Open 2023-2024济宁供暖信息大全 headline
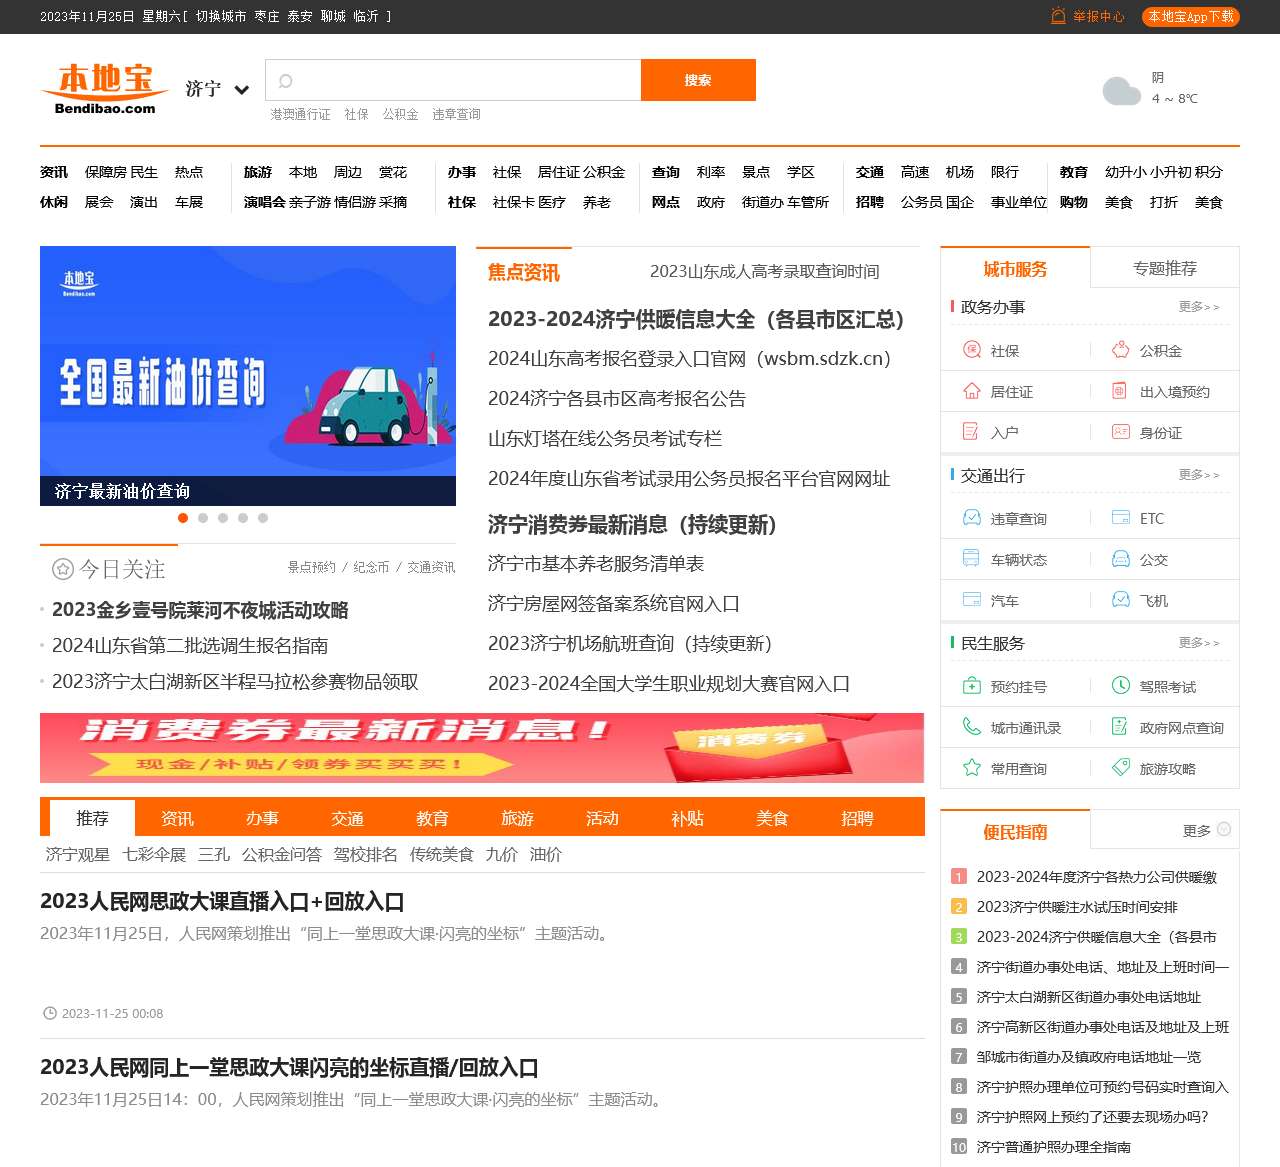The width and height of the screenshot is (1280, 1167). [696, 319]
